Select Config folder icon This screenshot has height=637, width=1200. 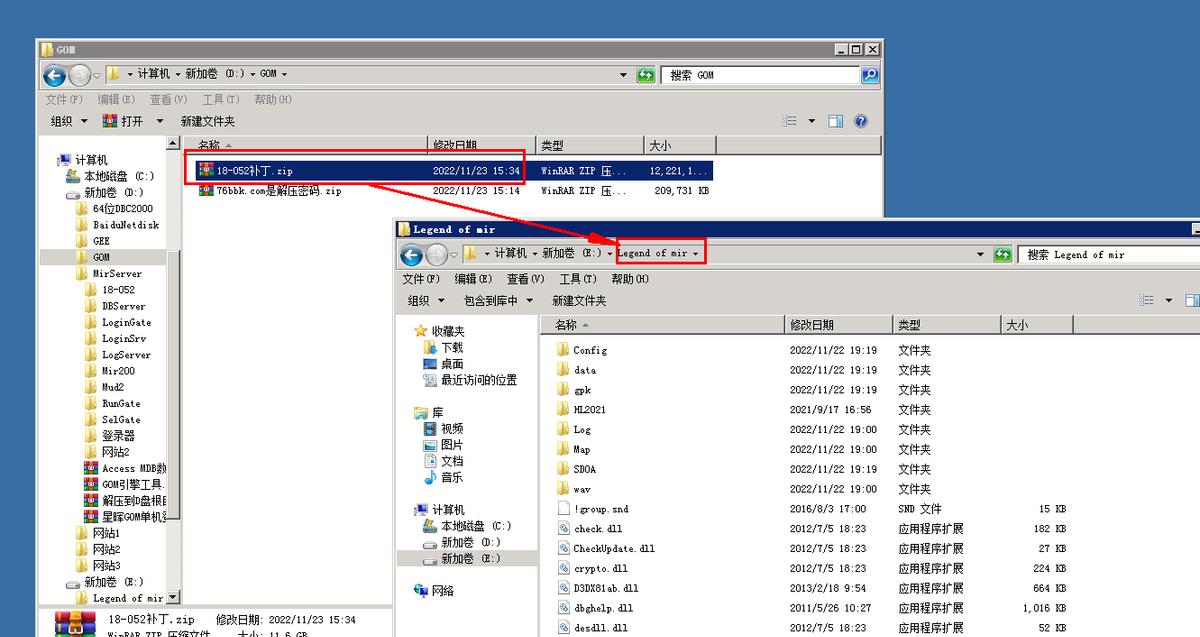click(x=563, y=350)
